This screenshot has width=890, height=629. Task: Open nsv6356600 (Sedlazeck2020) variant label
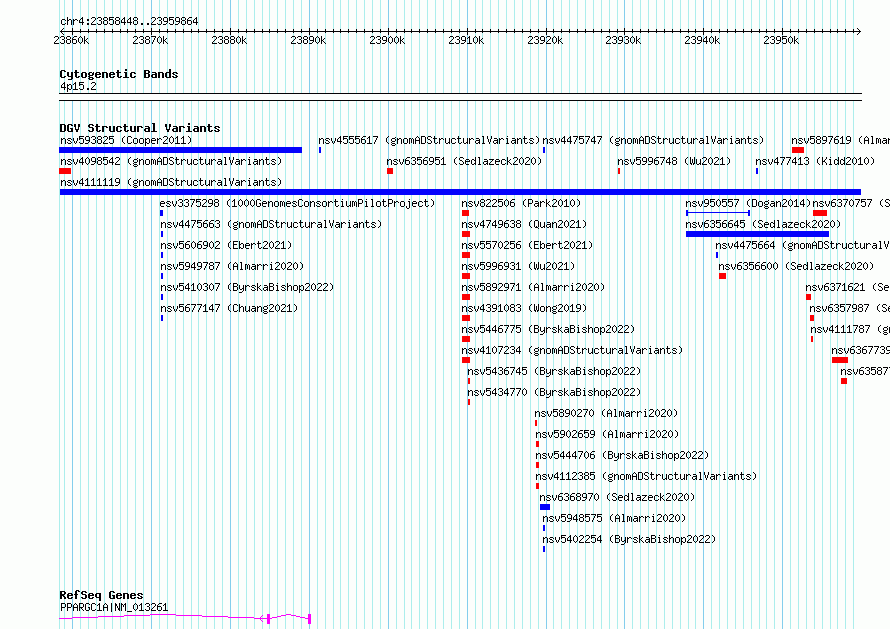coord(796,266)
